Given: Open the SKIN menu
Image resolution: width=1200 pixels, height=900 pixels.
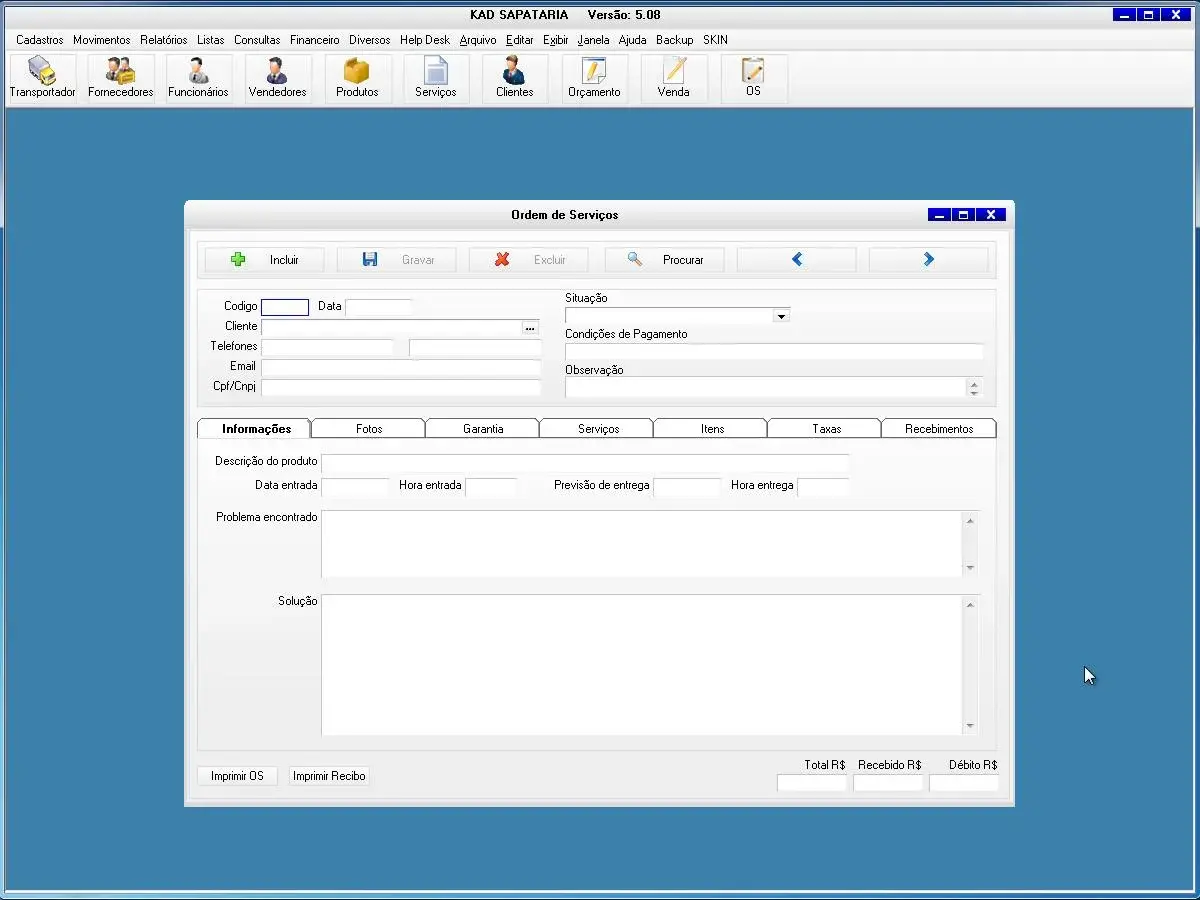Looking at the screenshot, I should pyautogui.click(x=715, y=40).
